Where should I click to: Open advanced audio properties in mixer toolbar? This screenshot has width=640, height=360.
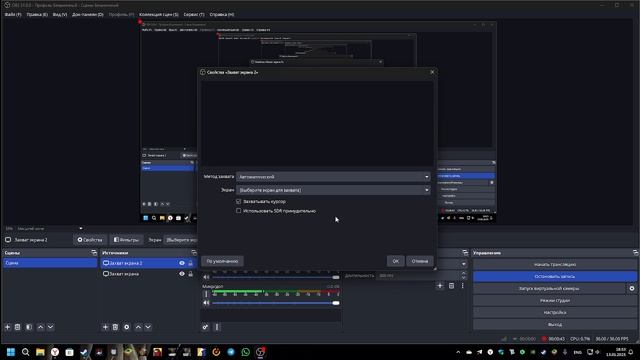click(205, 327)
